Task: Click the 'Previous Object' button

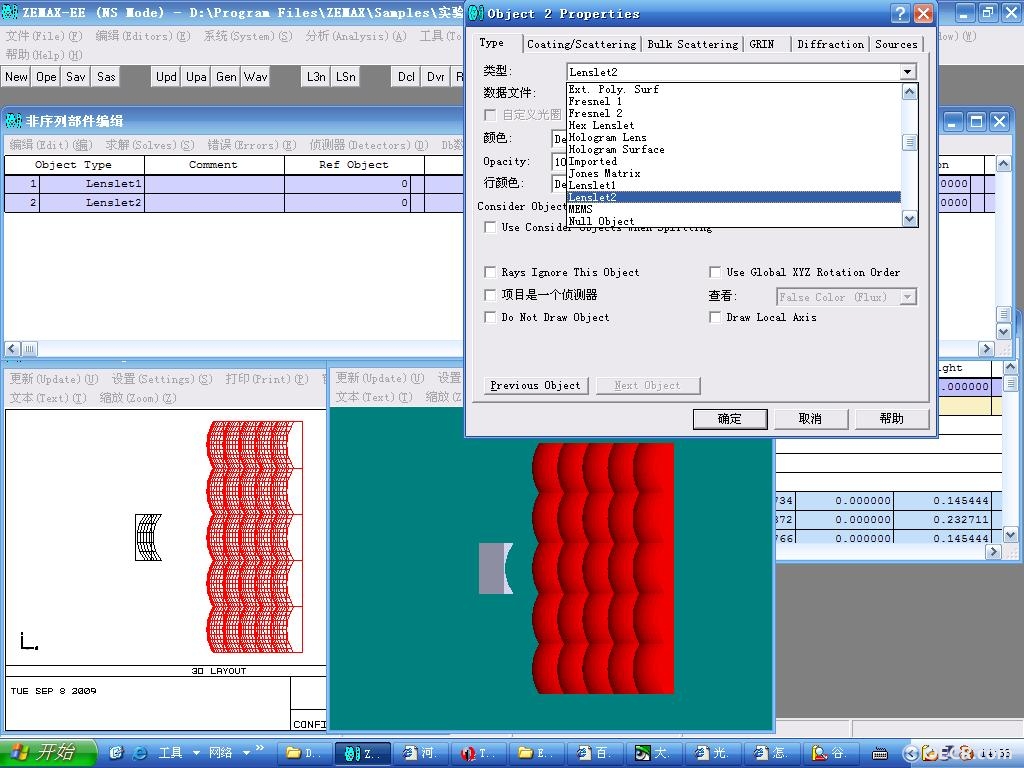Action: 536,385
